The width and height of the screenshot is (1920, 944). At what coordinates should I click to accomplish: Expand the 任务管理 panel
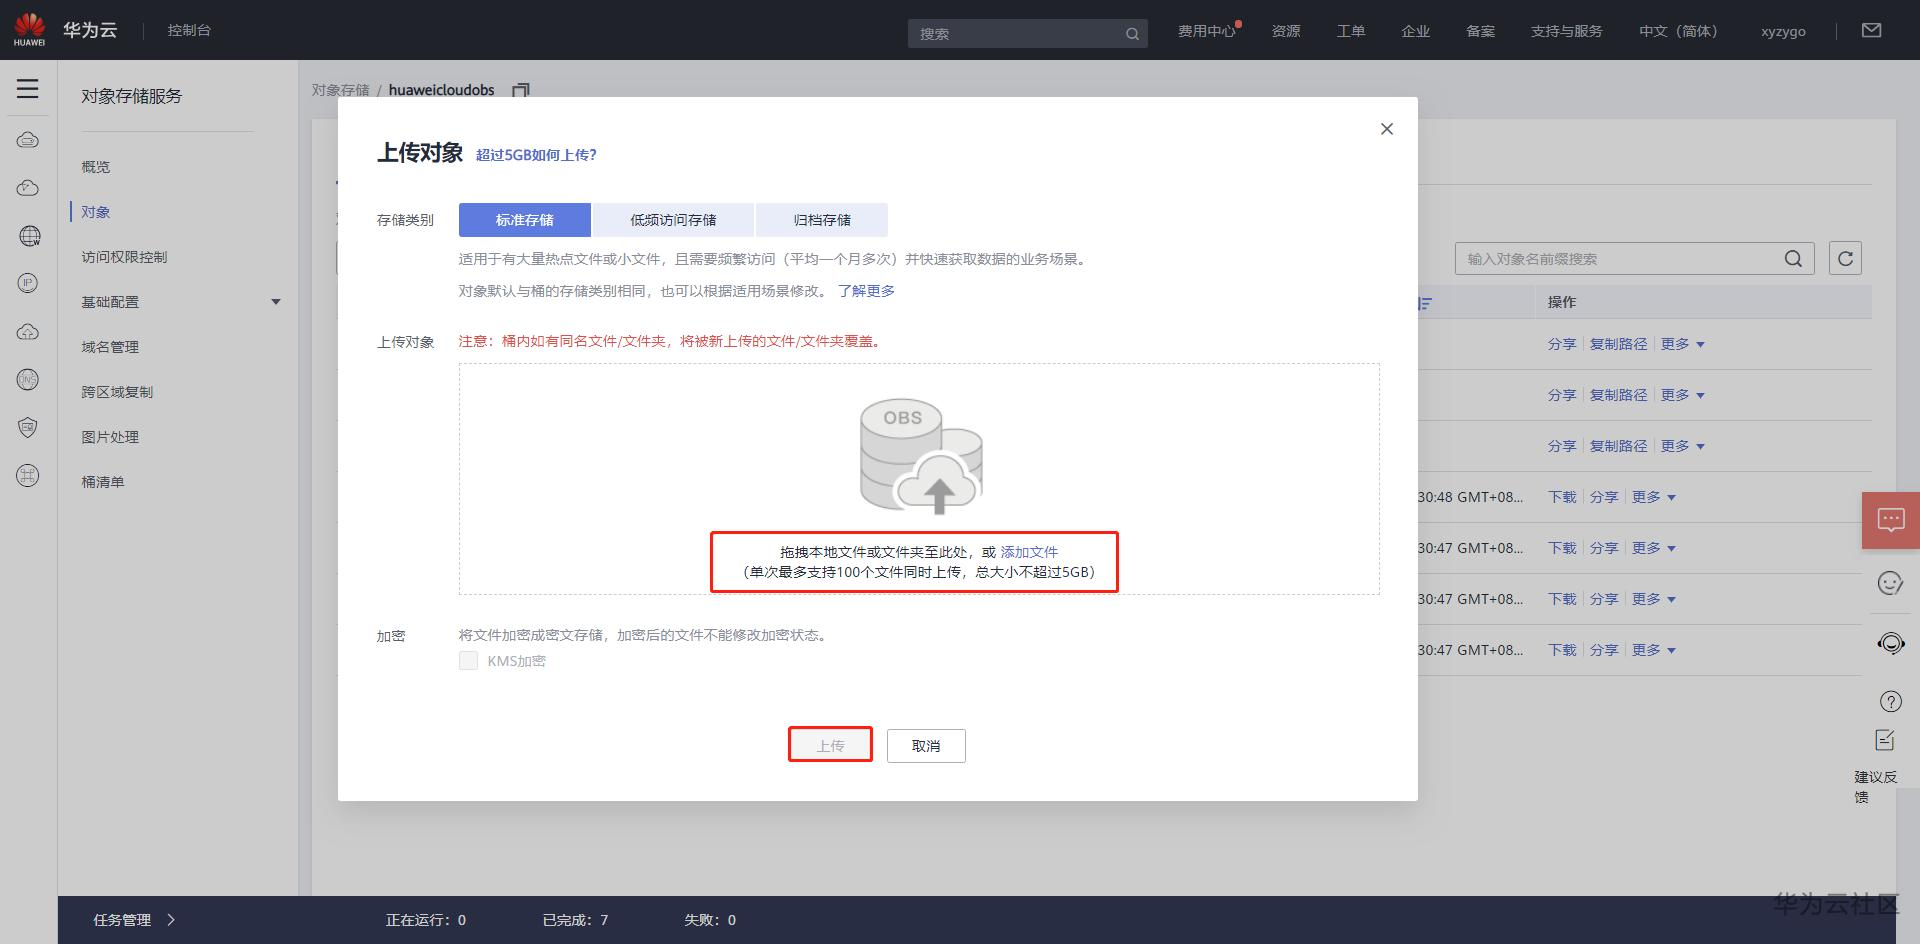pos(134,920)
